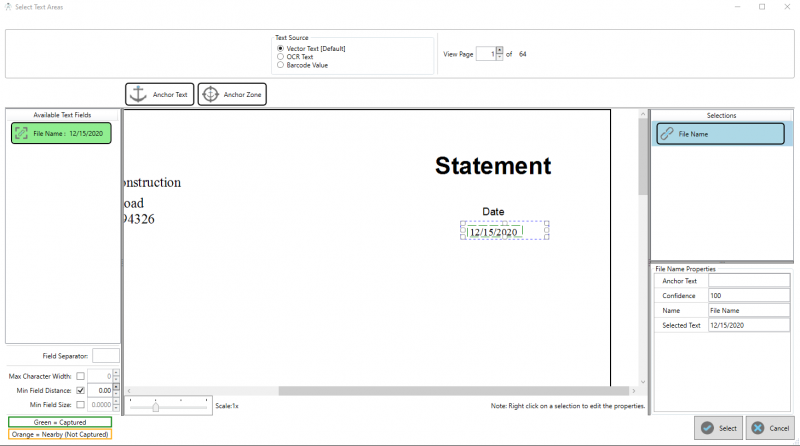Select the OCR Text radio option

(279, 57)
